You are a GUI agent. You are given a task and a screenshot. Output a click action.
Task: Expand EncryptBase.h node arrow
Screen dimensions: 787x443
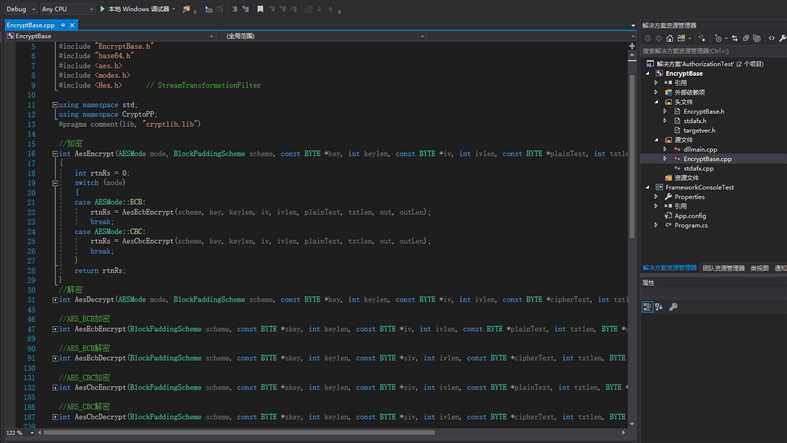click(x=666, y=111)
